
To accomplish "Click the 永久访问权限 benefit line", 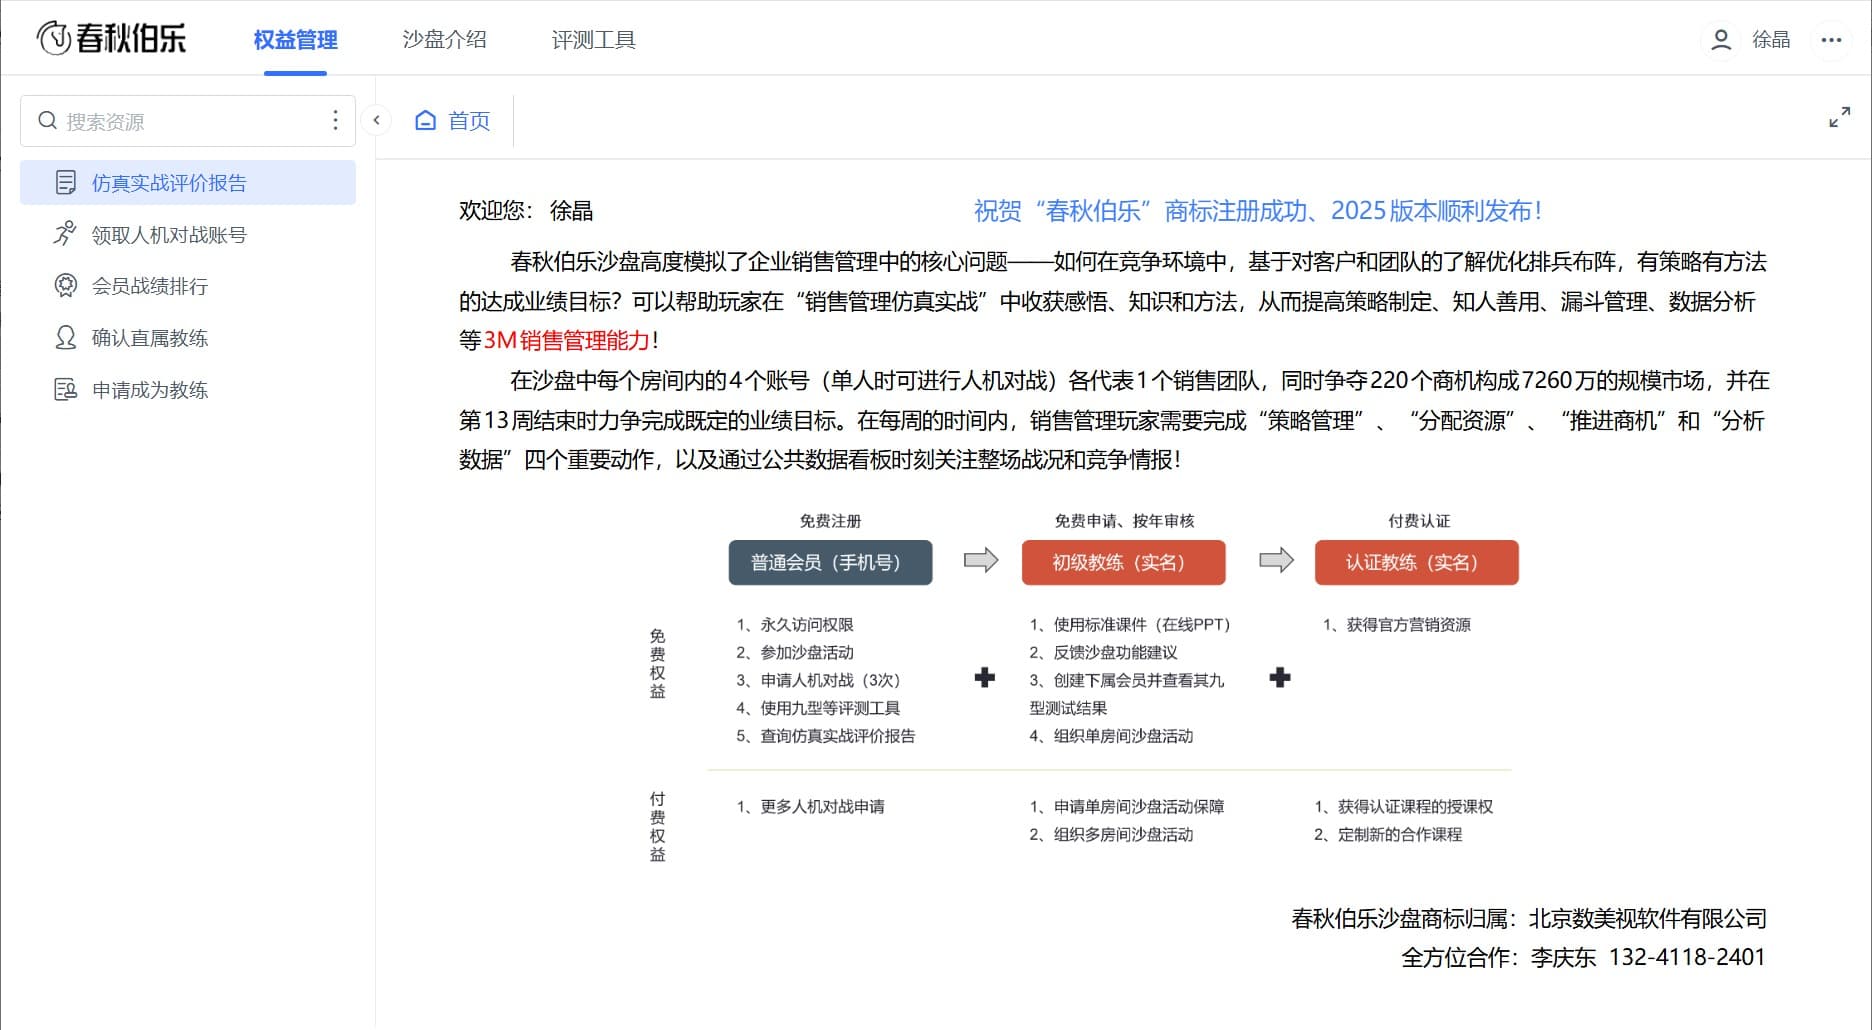I will pyautogui.click(x=795, y=624).
